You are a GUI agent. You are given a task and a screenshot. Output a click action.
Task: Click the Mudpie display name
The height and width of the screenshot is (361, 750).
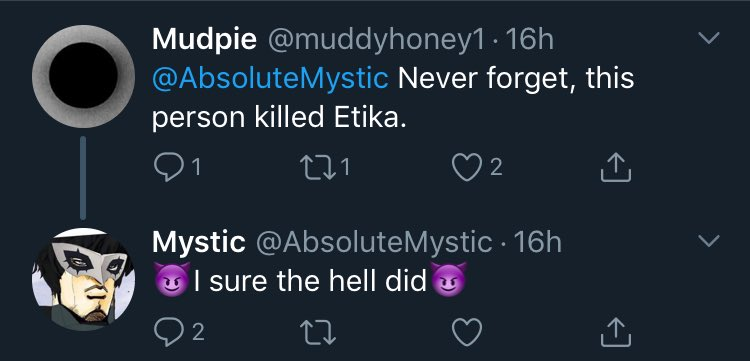pos(204,40)
